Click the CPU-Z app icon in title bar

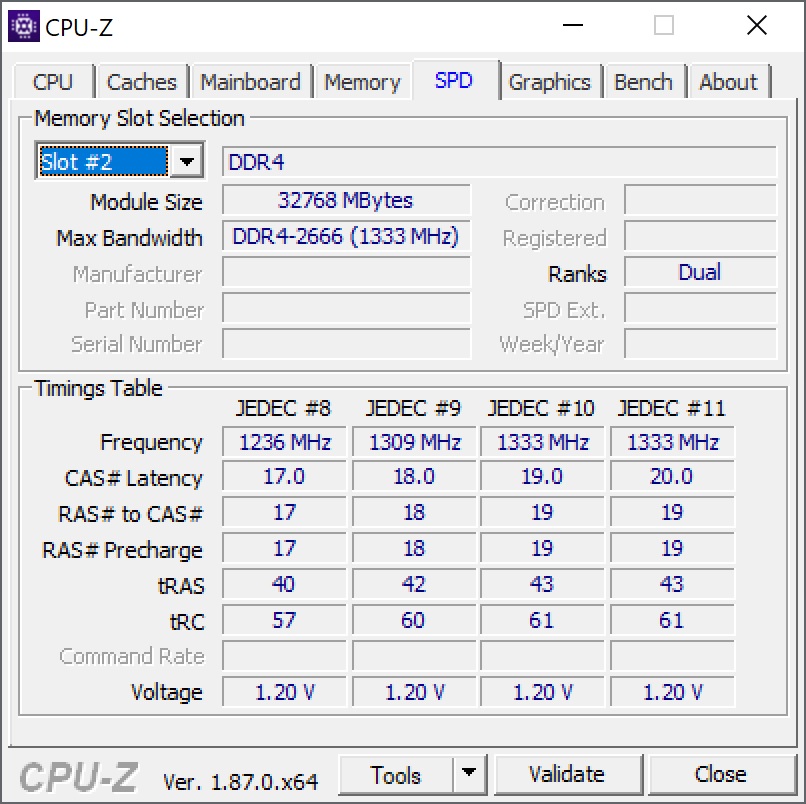(24, 26)
